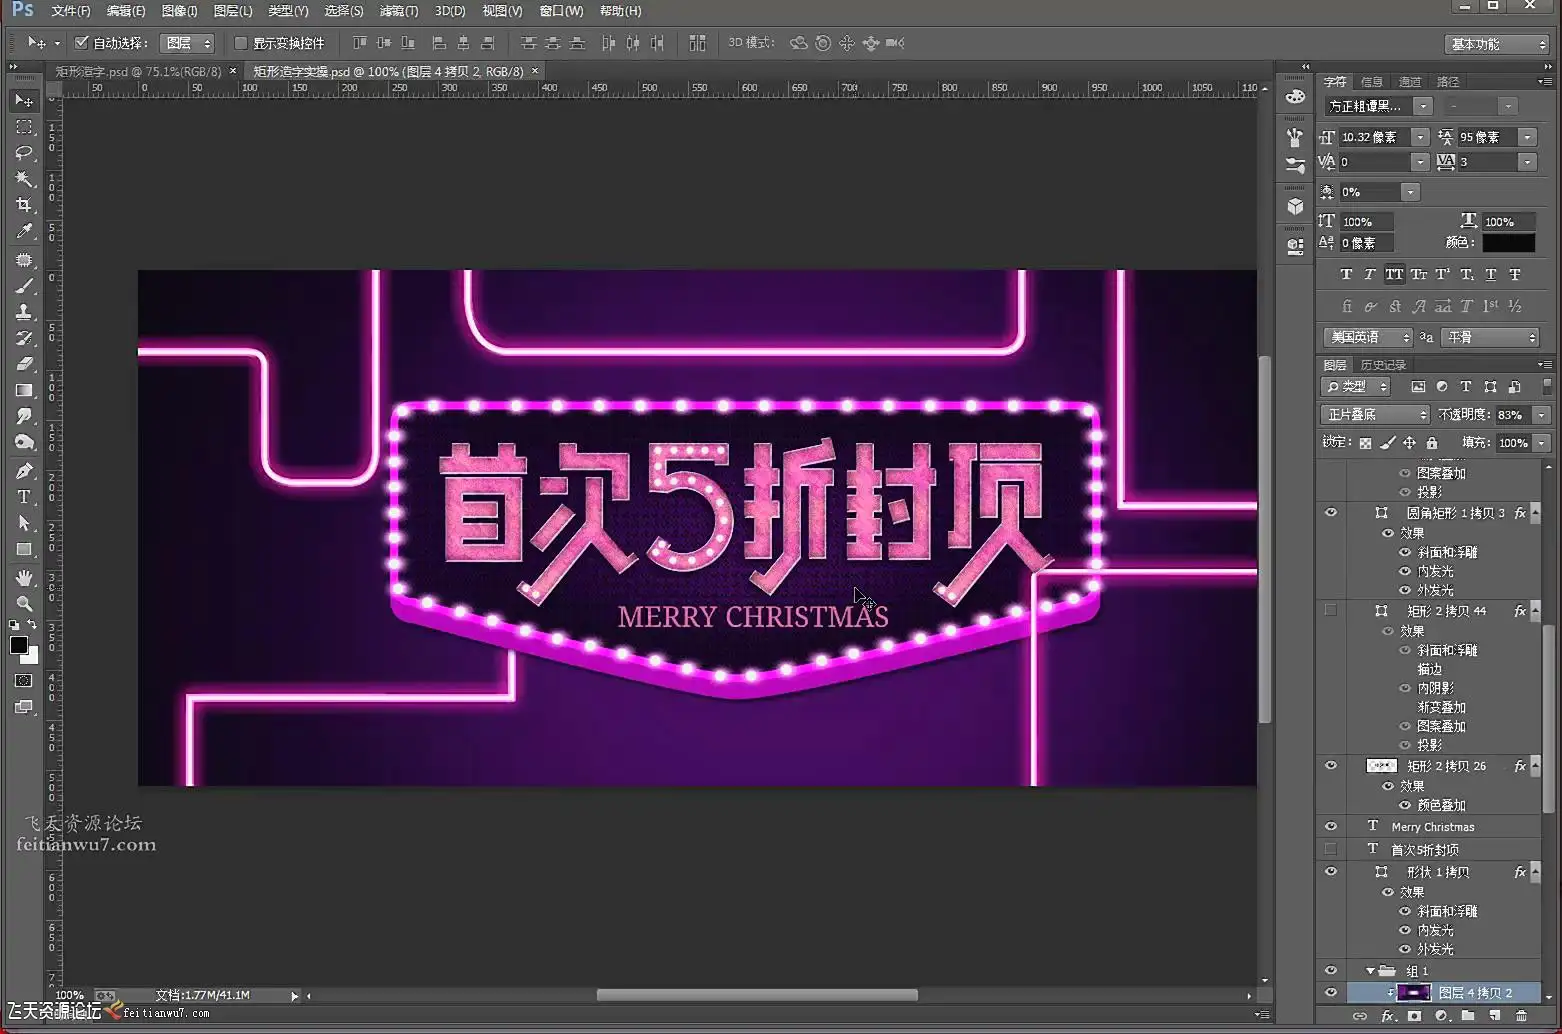Show the 矩形 2 拷贝 44 layer
Screen dimensions: 1562x1034
click(x=1330, y=610)
